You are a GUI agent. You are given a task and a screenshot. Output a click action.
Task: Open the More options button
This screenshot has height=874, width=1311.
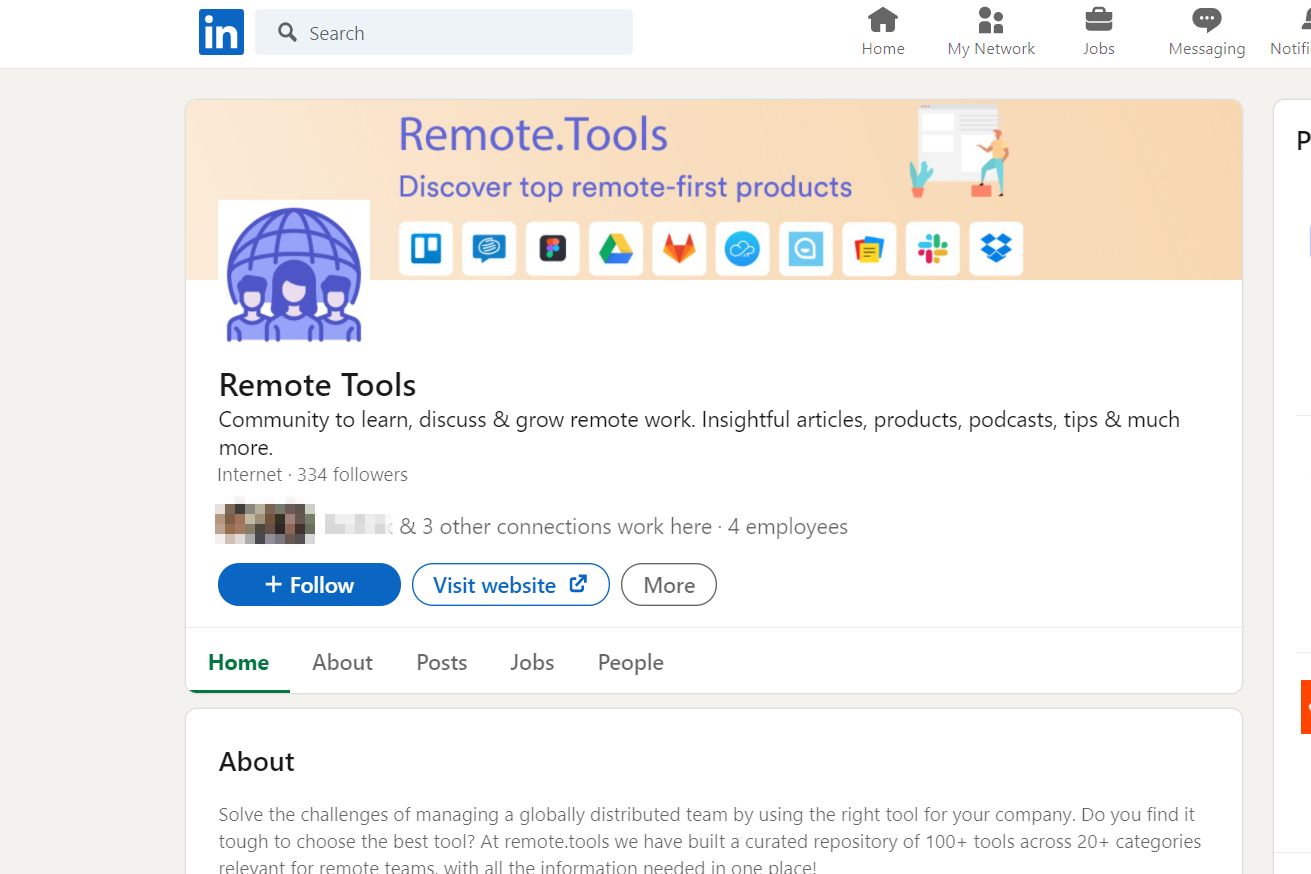pos(669,585)
